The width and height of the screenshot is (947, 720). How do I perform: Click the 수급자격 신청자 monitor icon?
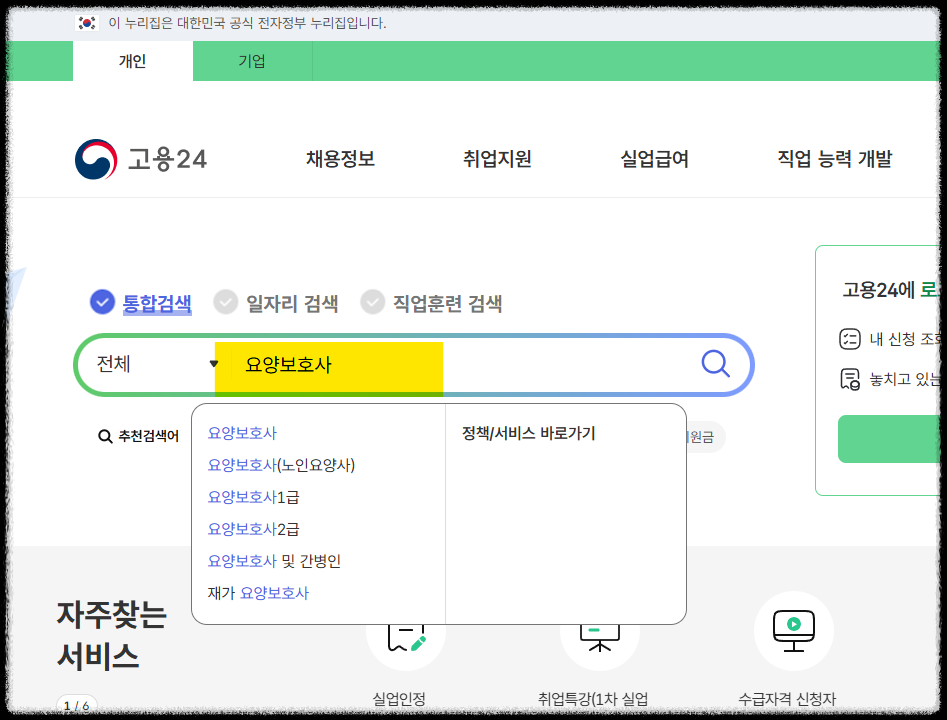(x=793, y=630)
